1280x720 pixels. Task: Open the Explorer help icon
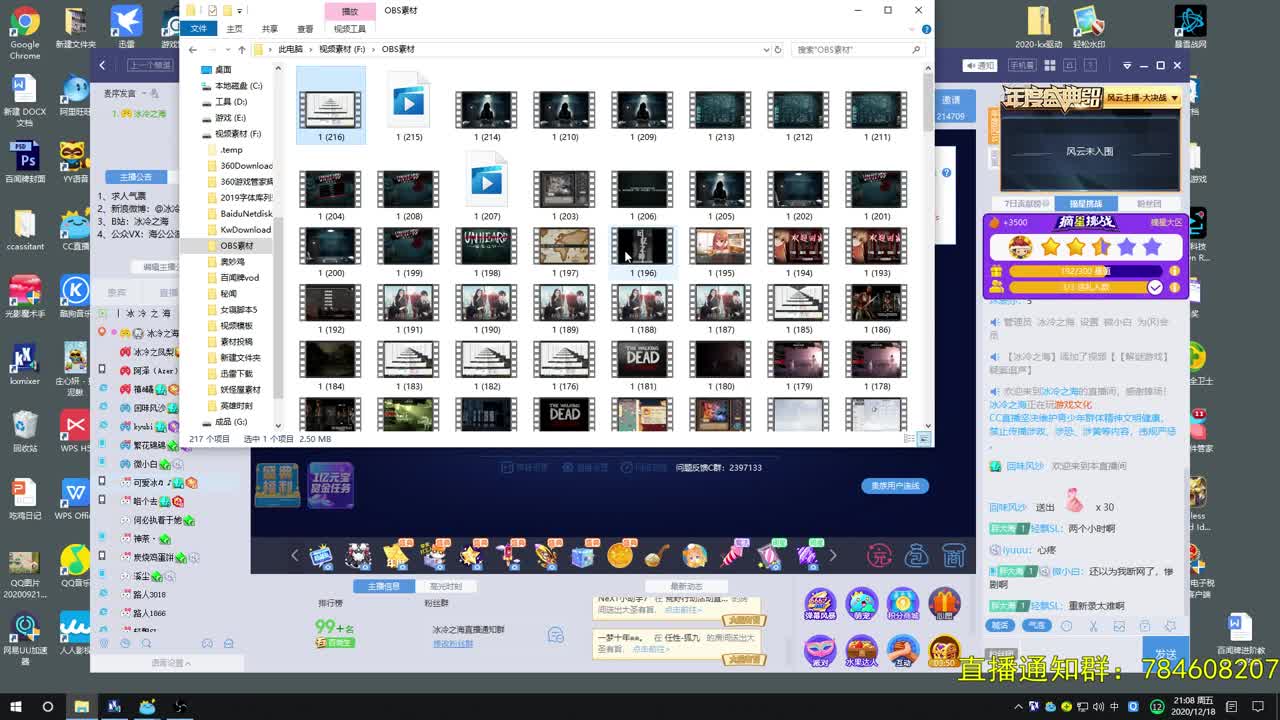(x=926, y=29)
